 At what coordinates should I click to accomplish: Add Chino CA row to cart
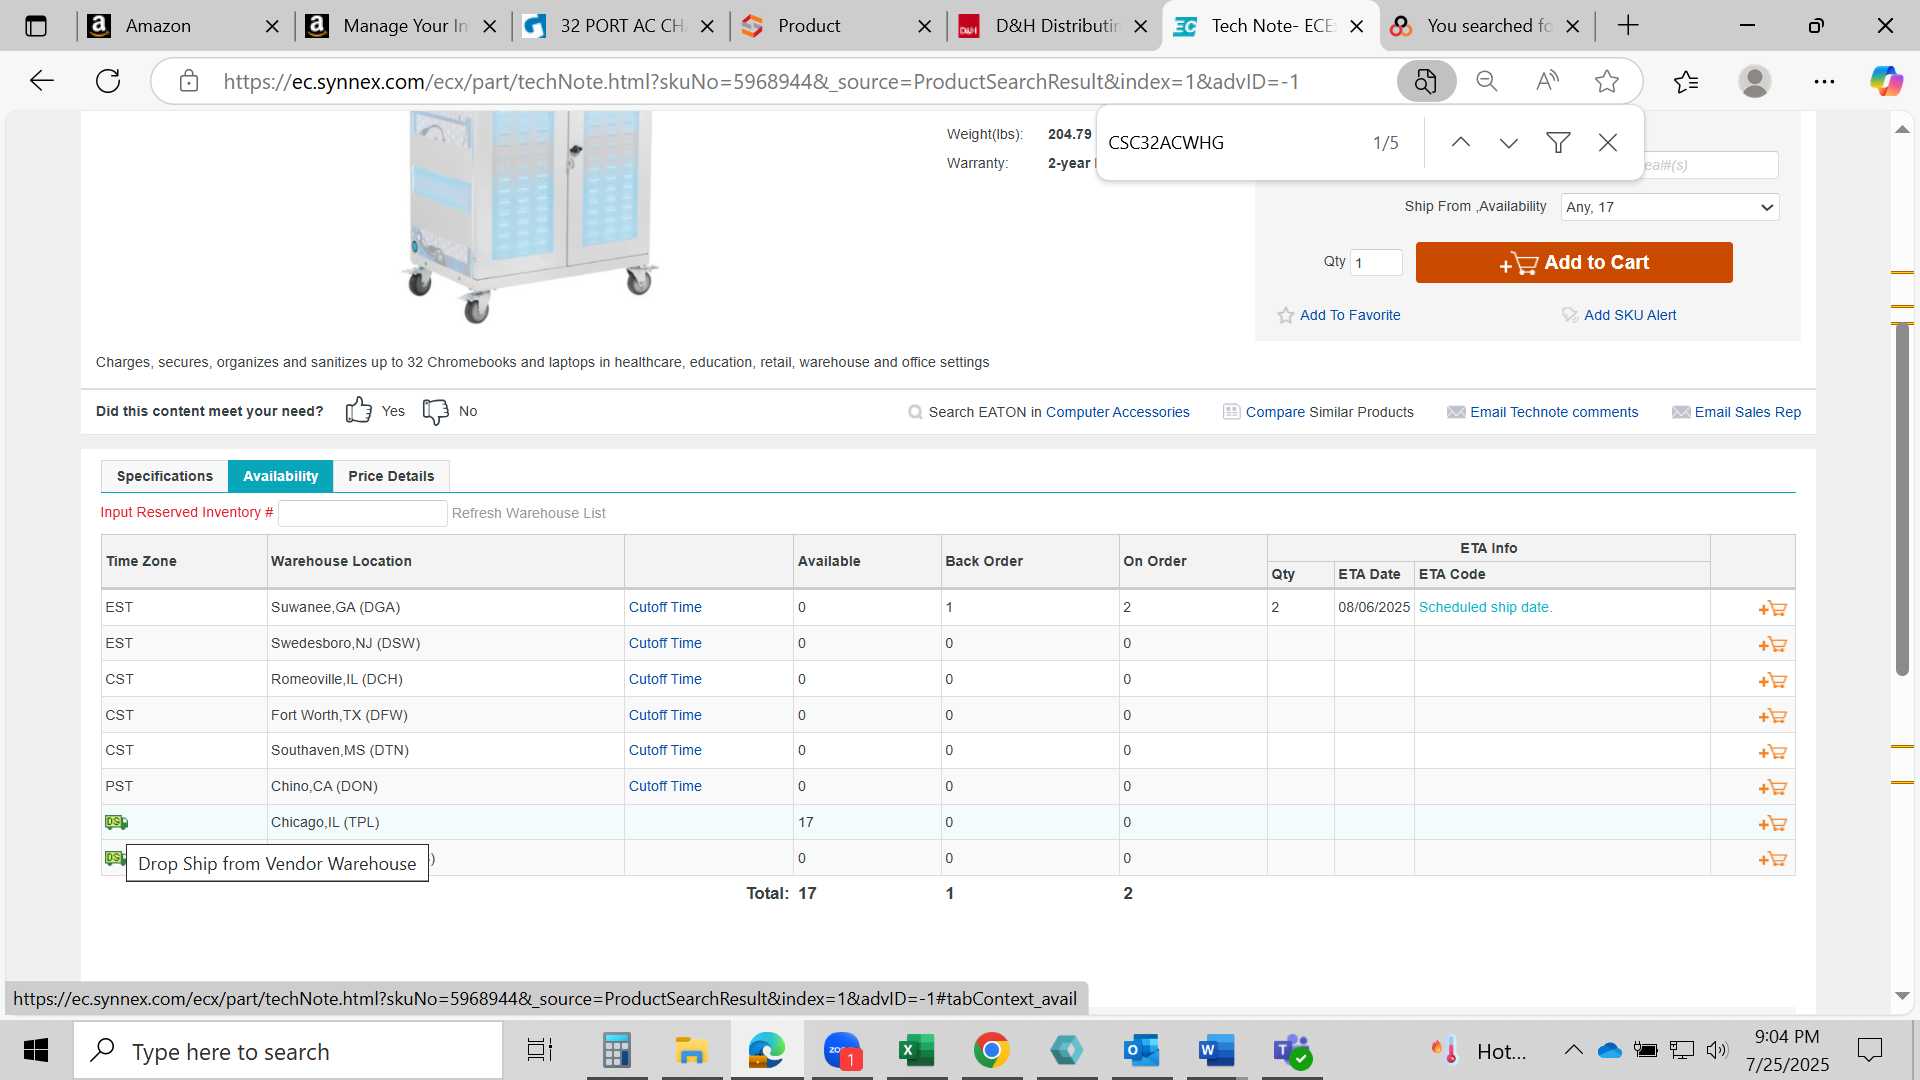(1772, 788)
